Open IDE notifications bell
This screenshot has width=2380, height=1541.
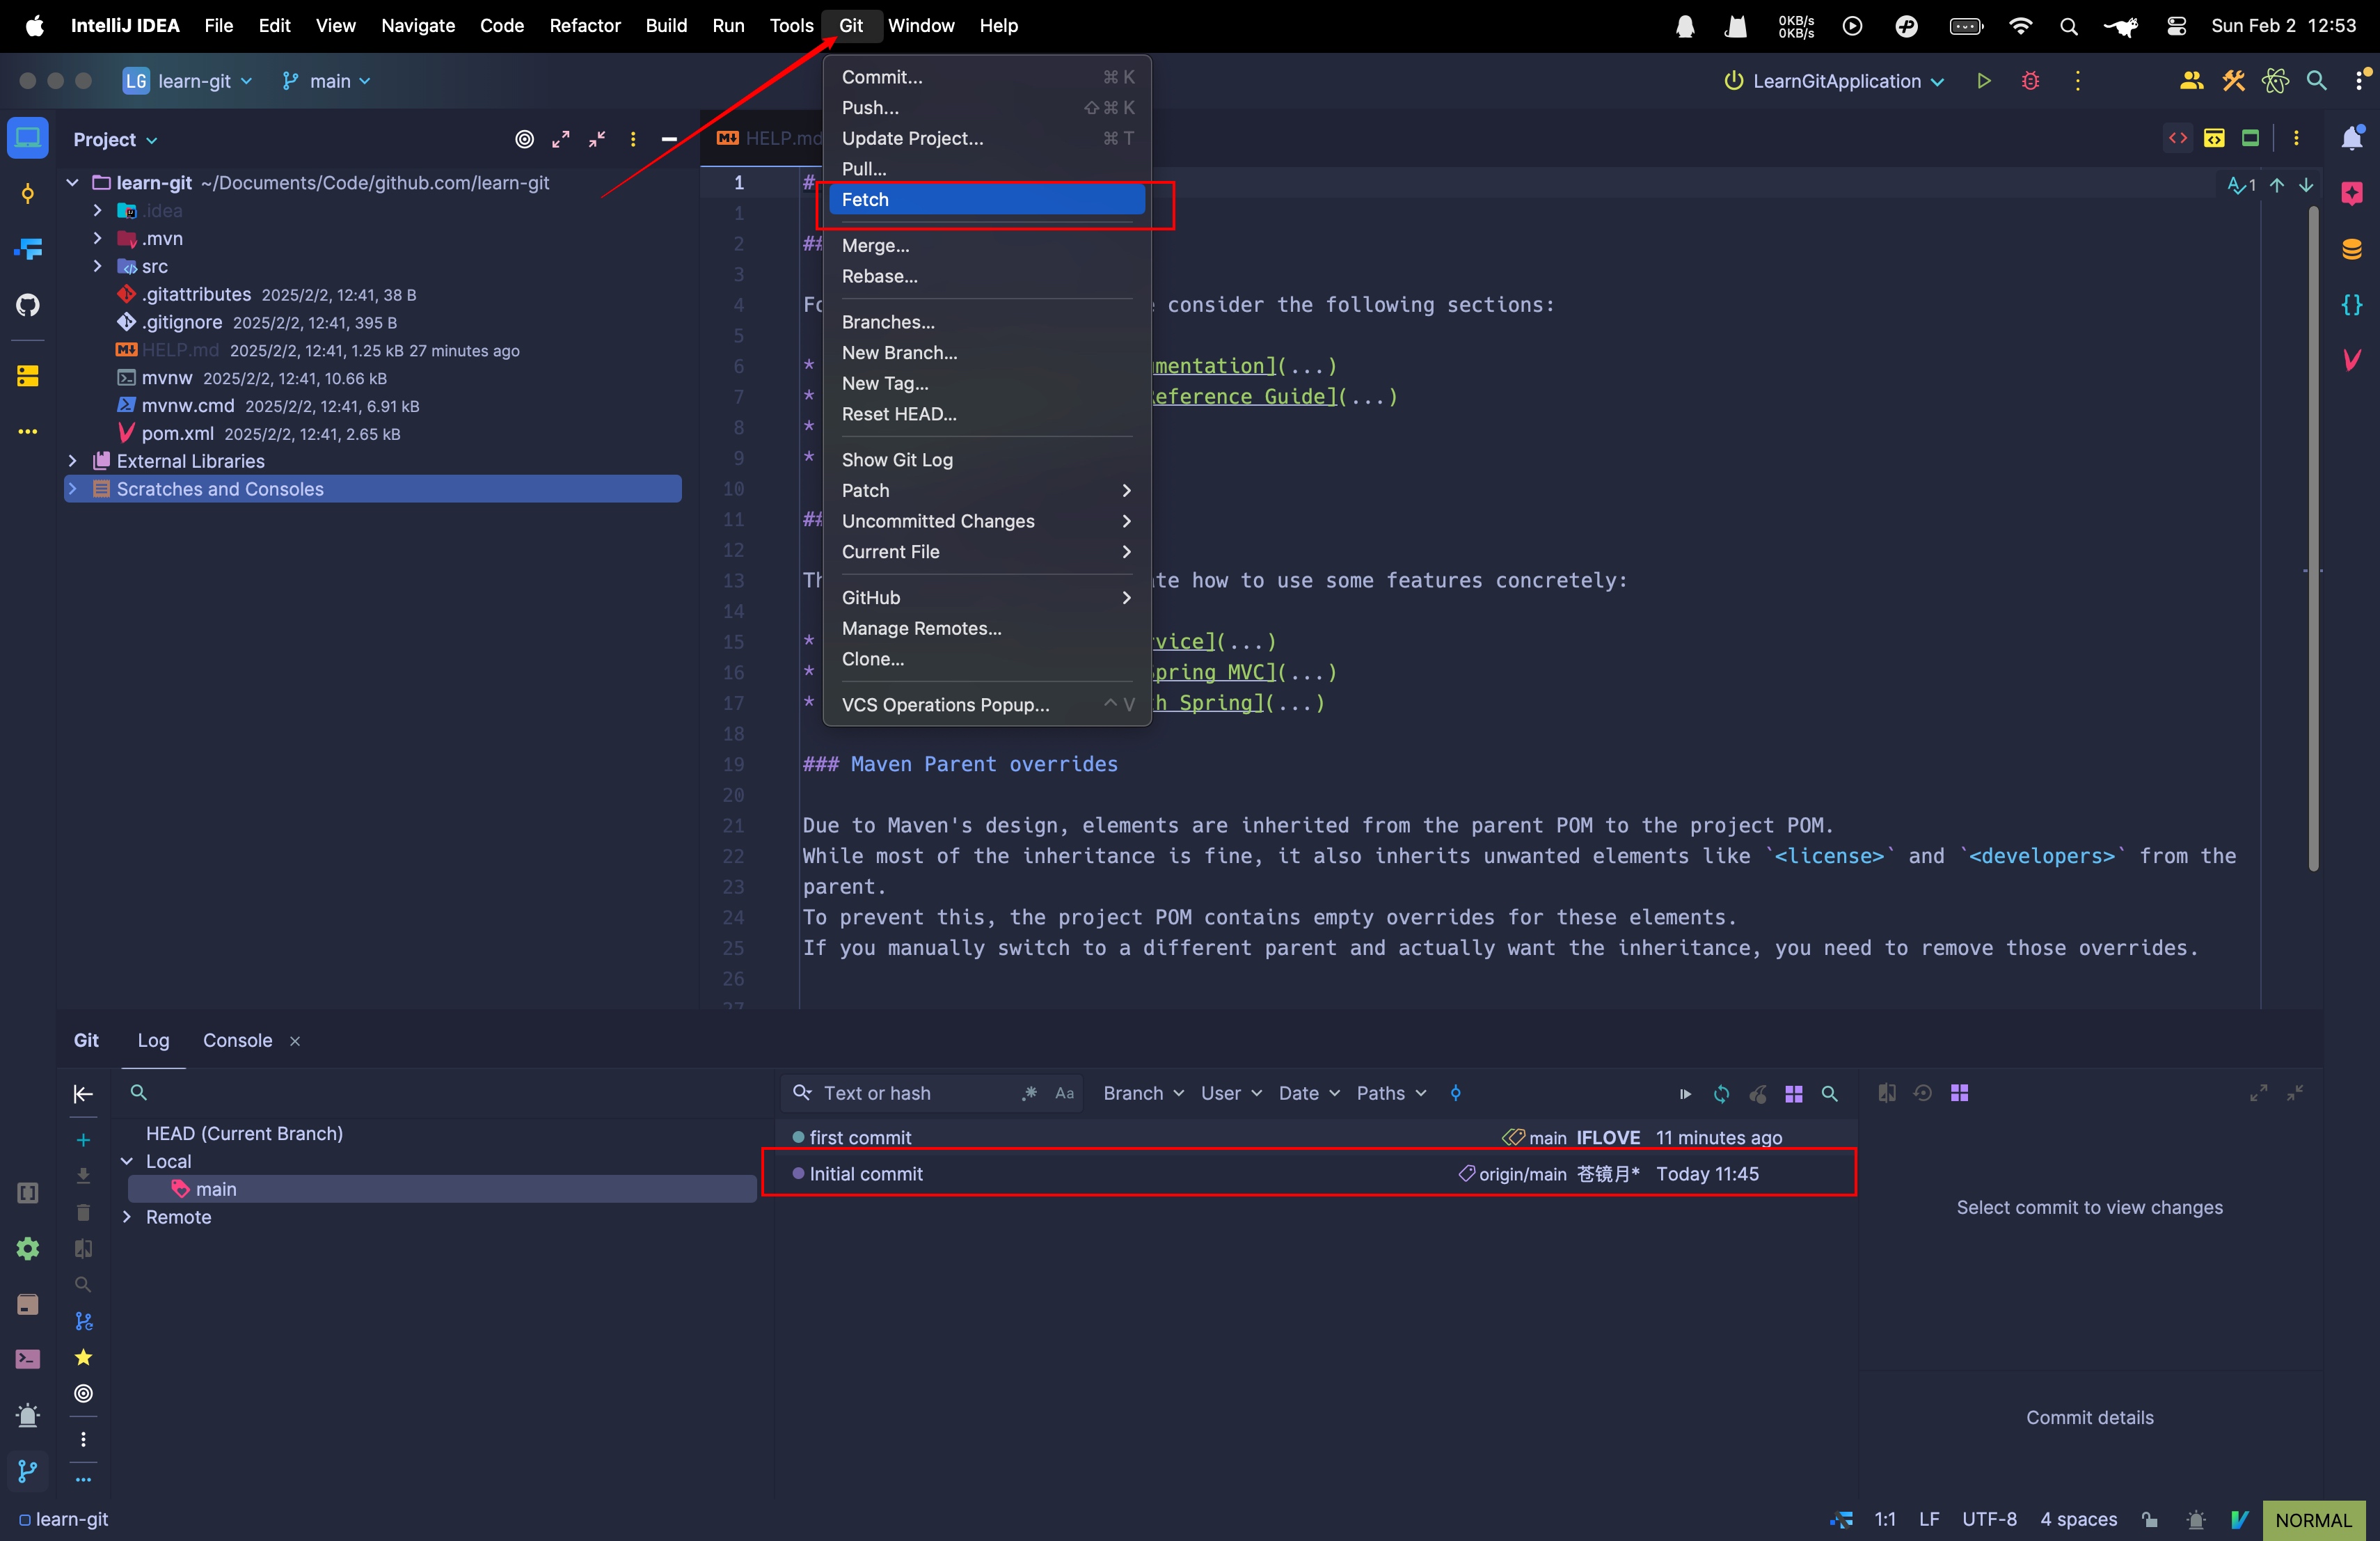[x=2352, y=138]
